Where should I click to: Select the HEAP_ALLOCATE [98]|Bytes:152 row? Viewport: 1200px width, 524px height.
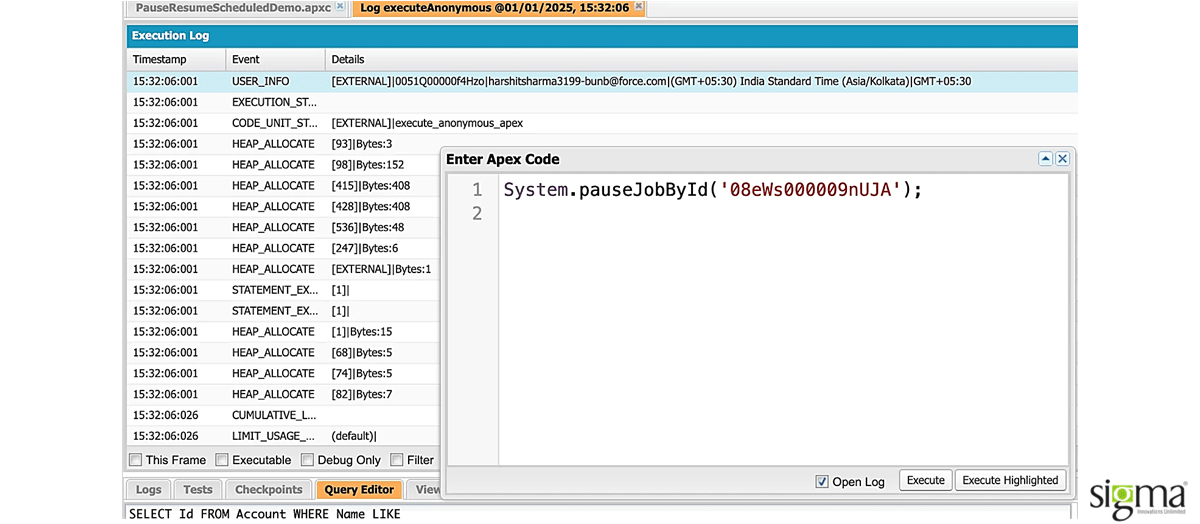pos(283,165)
